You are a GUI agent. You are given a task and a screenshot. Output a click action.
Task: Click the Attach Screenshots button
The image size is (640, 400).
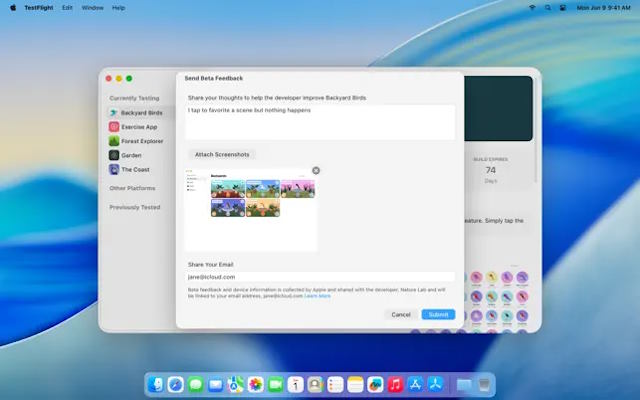222,154
